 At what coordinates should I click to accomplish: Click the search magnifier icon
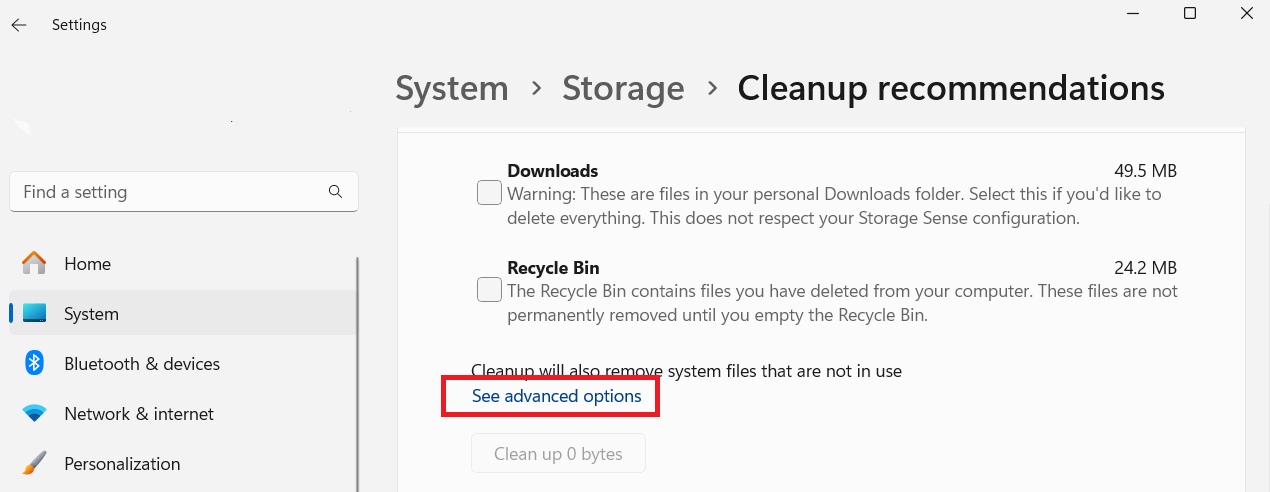pyautogui.click(x=335, y=192)
